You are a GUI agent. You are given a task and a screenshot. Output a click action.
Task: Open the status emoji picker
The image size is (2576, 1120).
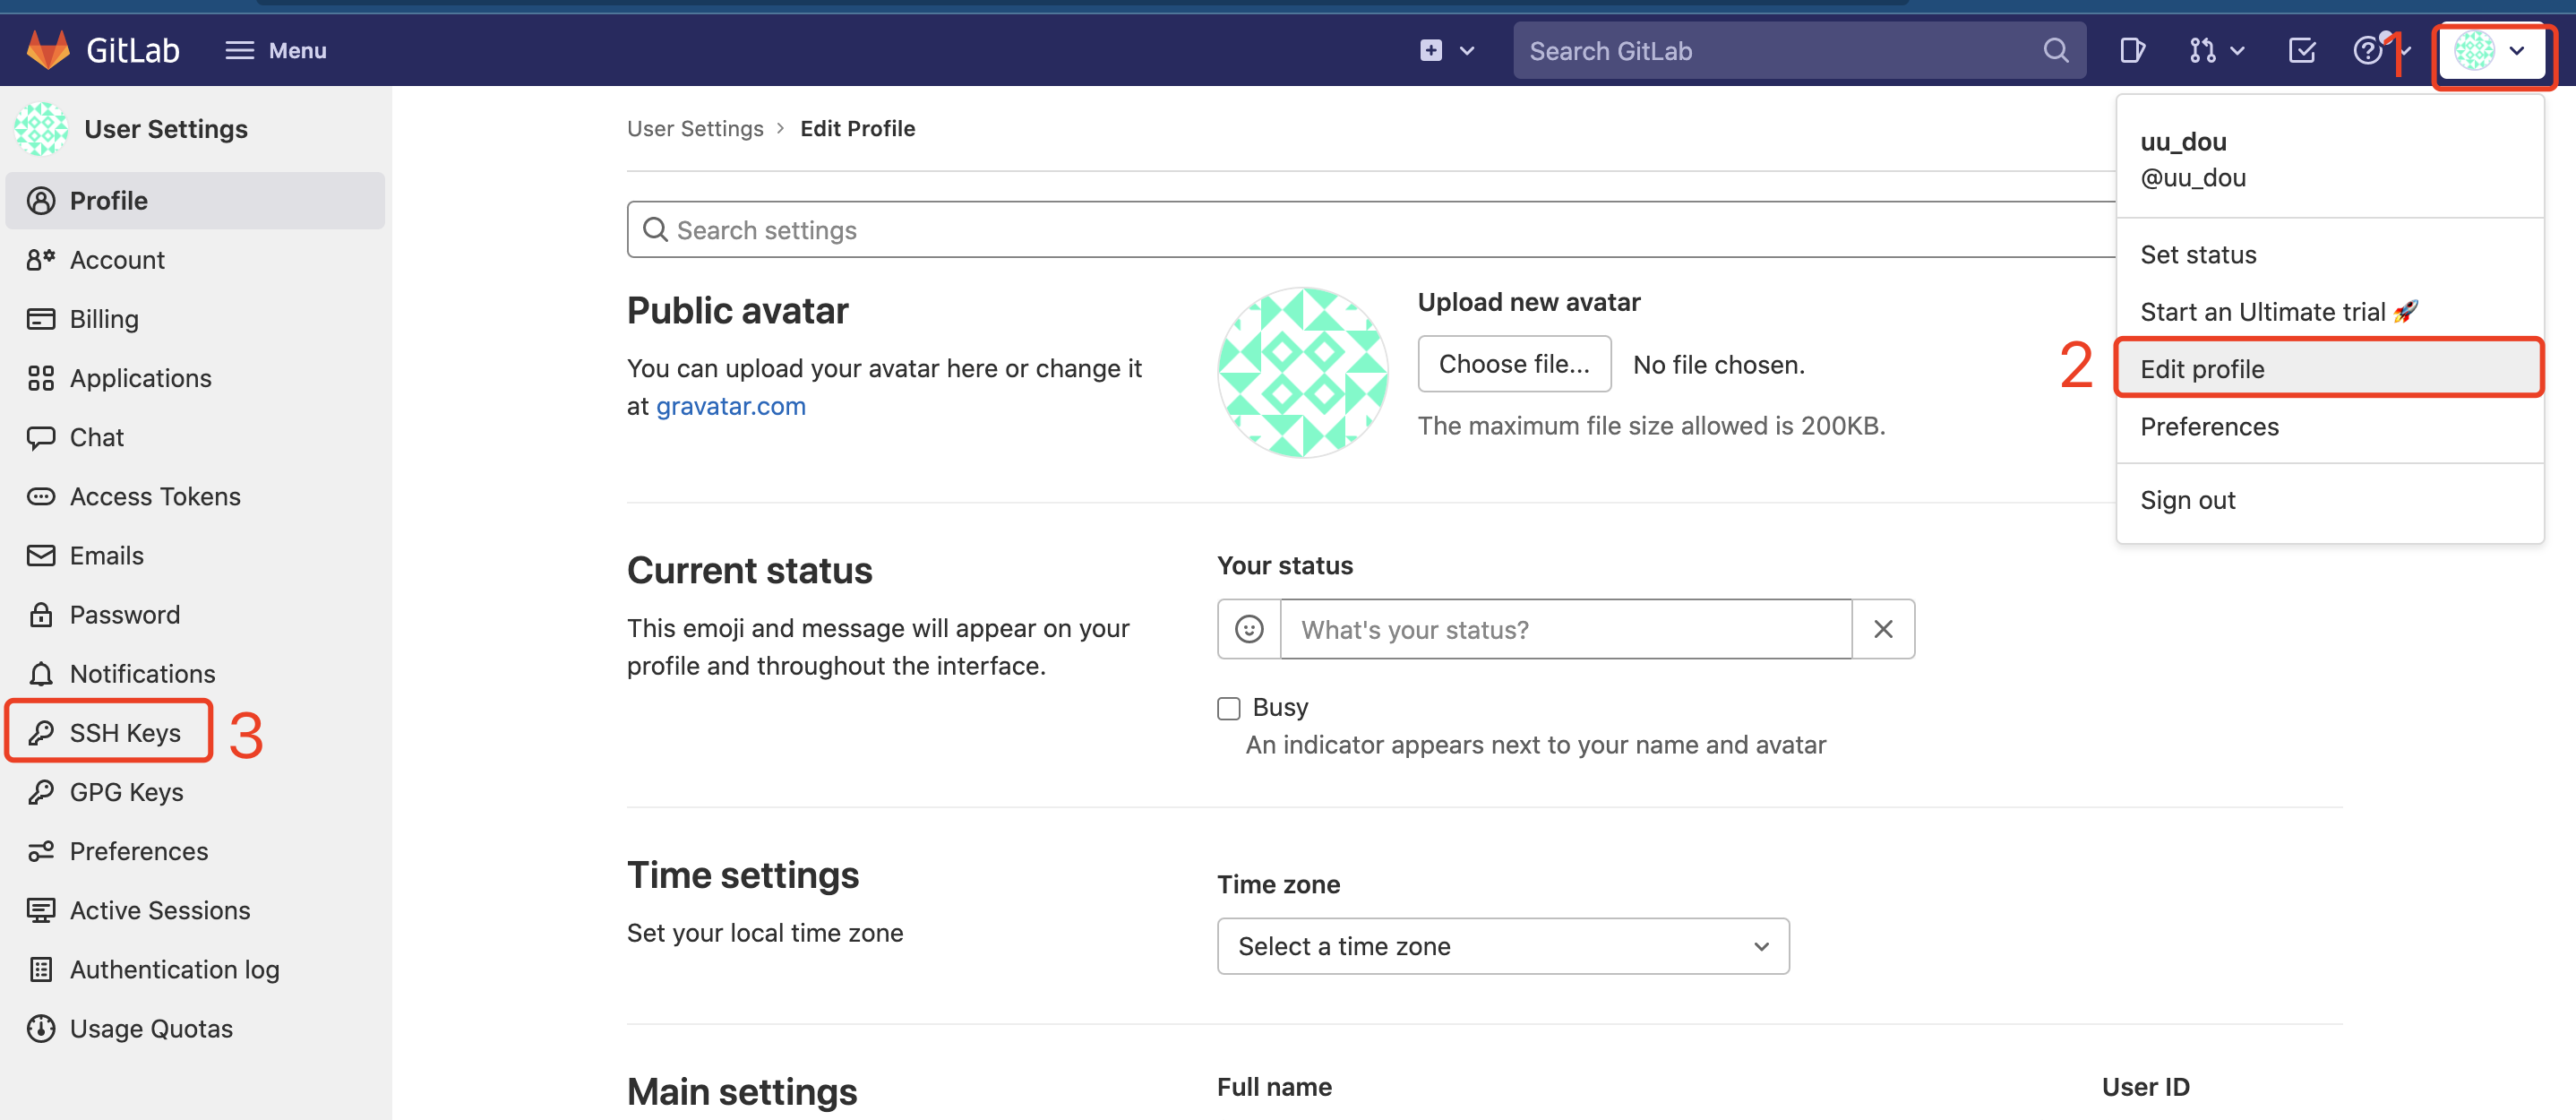point(1249,629)
